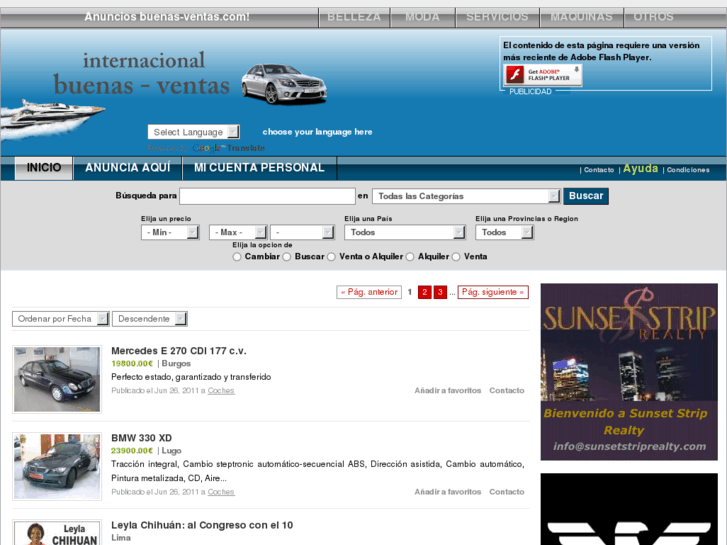Click Añadir a favoritos for Mercedes listing
This screenshot has height=545, width=727.
(448, 391)
